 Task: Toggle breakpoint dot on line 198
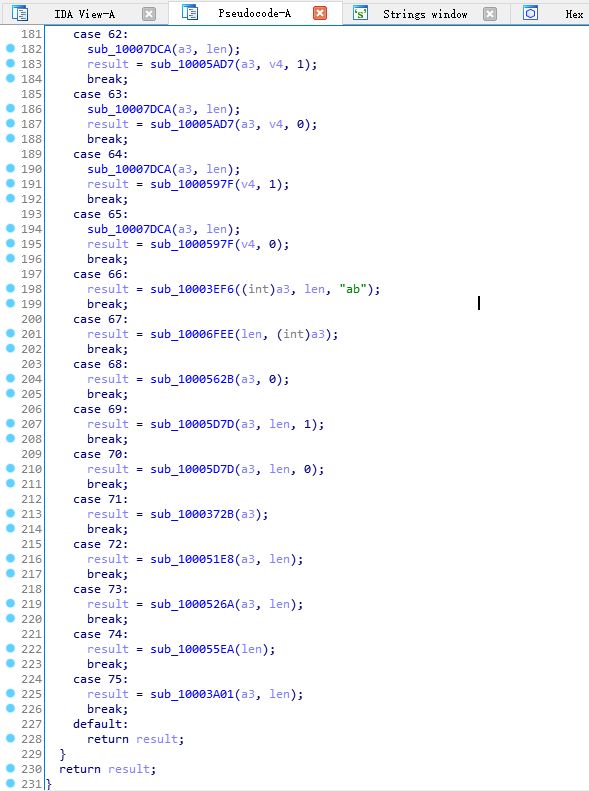click(10, 288)
